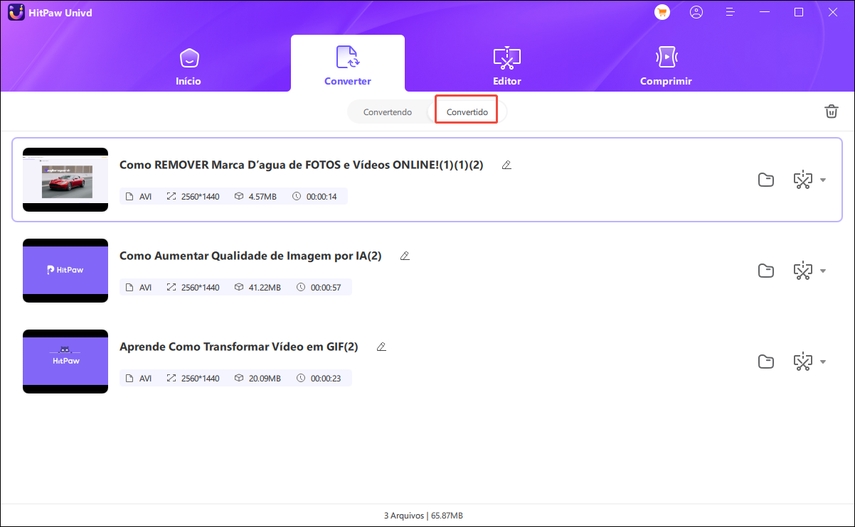The height and width of the screenshot is (527, 855).
Task: Show the Convertido list
Action: (467, 112)
